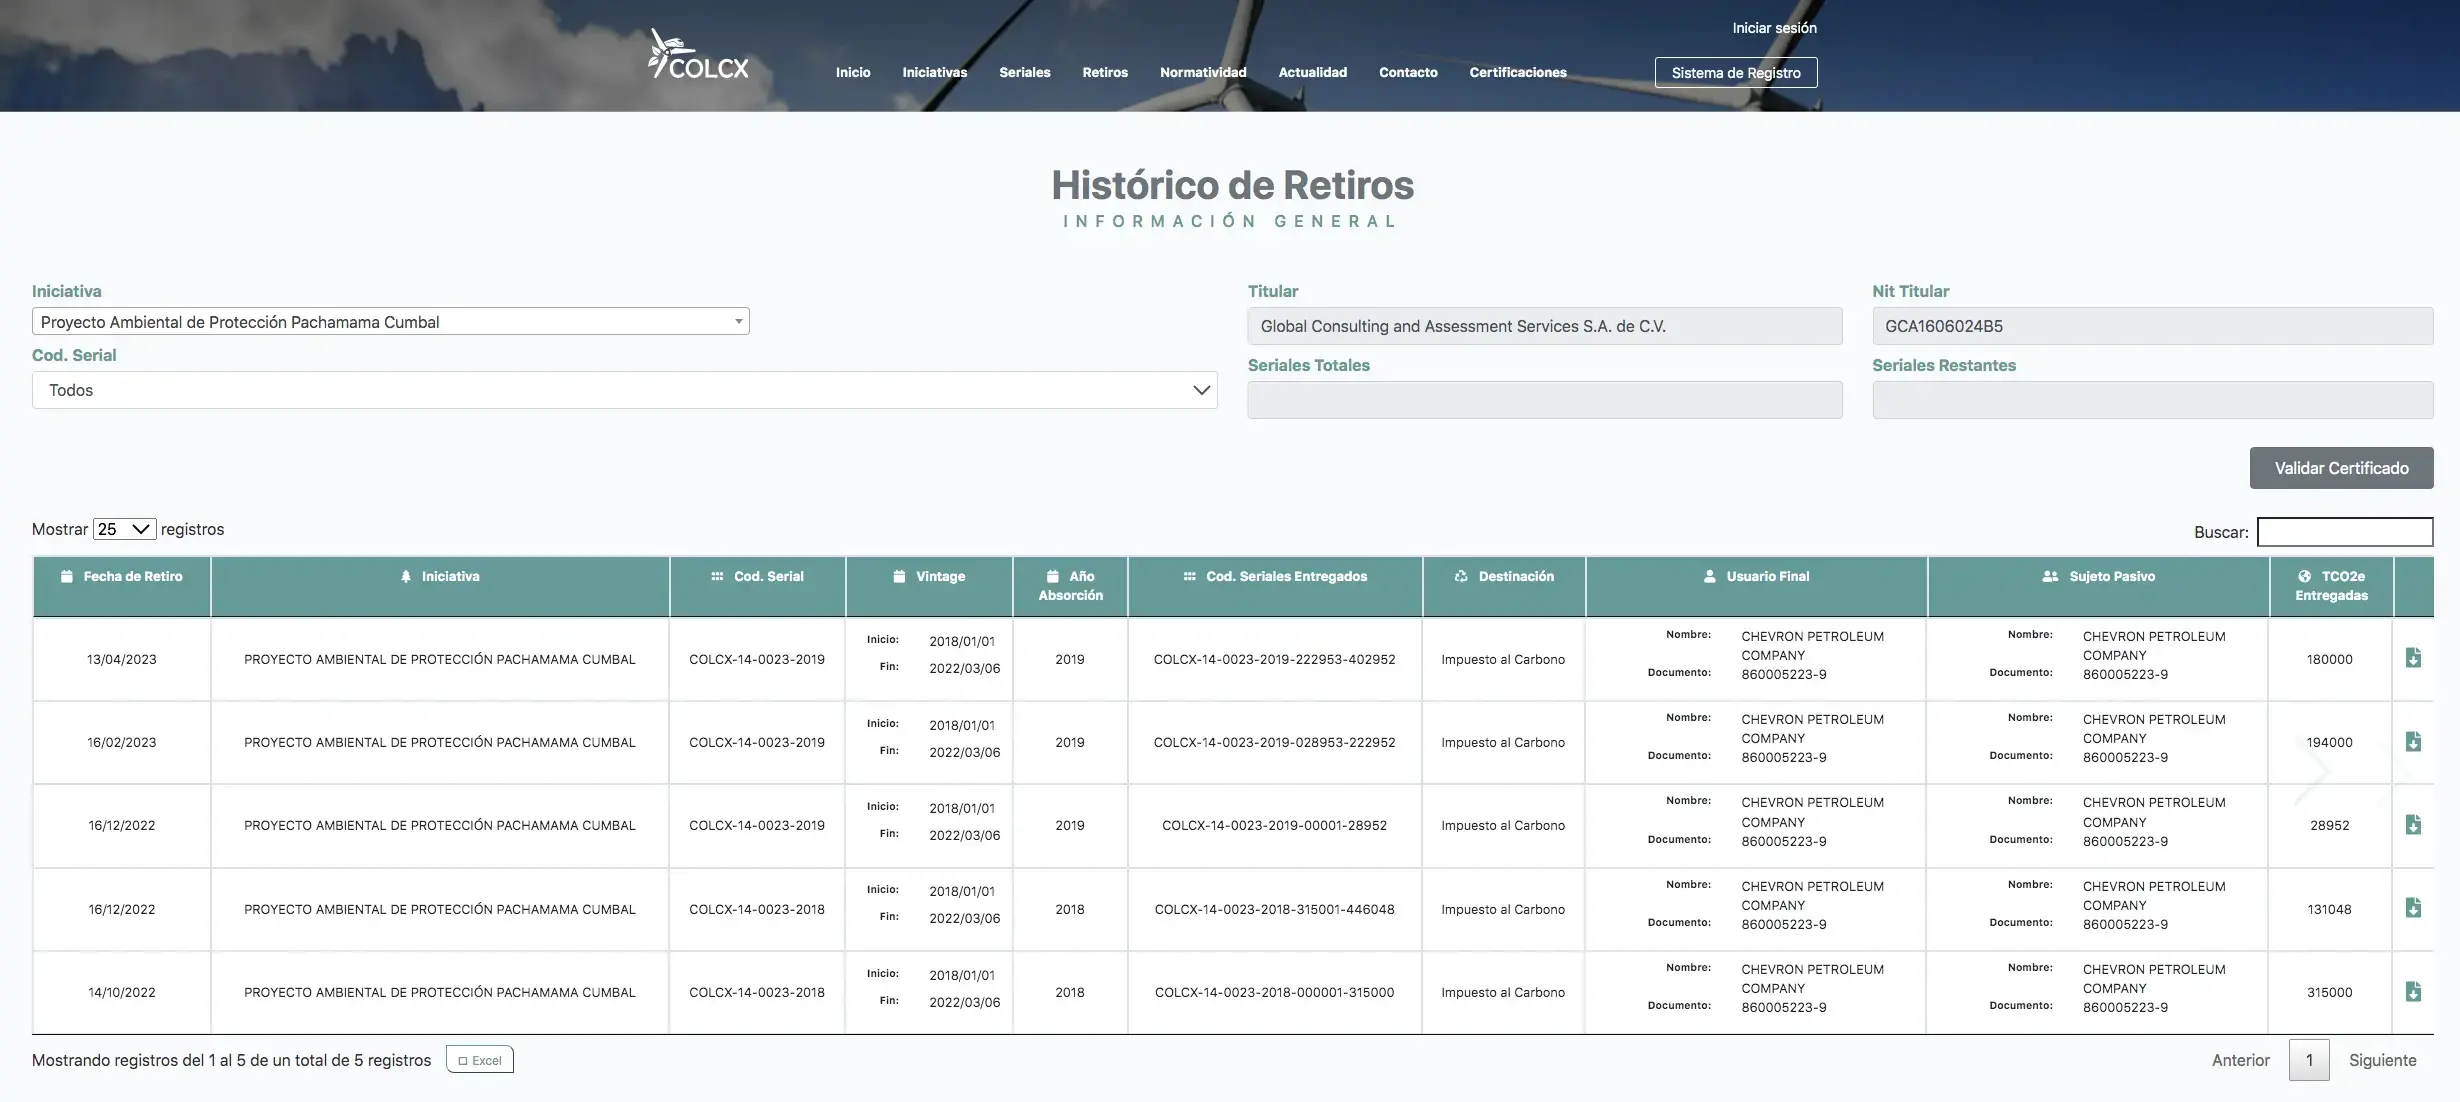
Task: Open the Retiros menu
Action: click(1105, 72)
